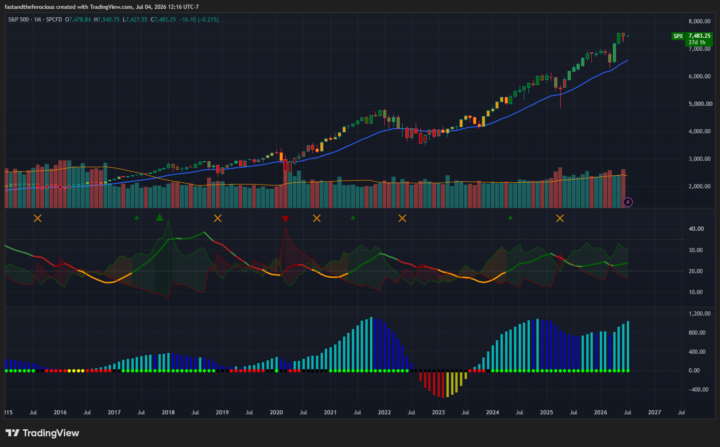
Task: Click the purple lightning bolt icon
Action: 628,202
